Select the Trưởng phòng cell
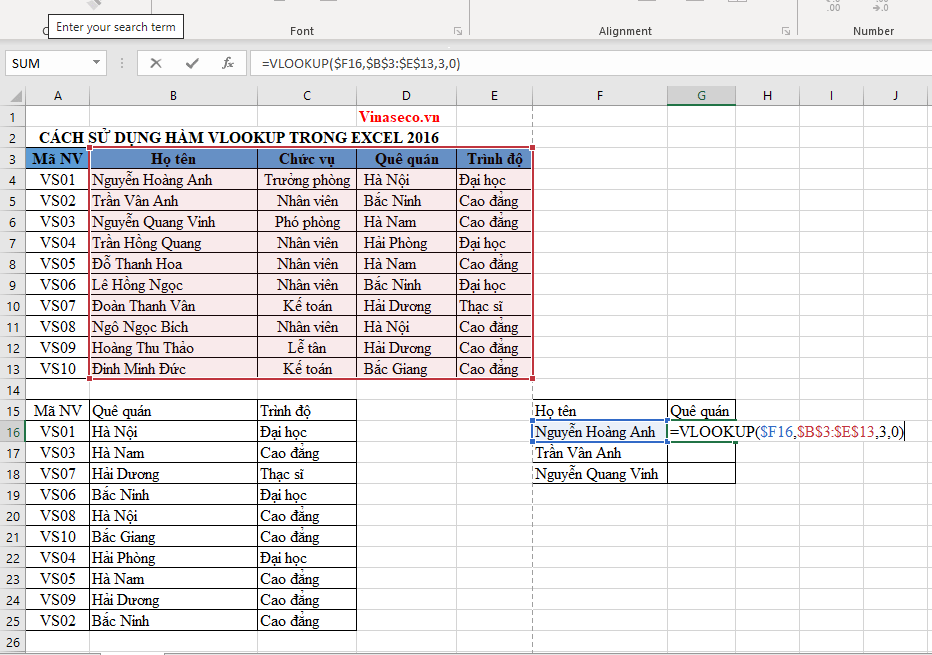 (x=307, y=180)
